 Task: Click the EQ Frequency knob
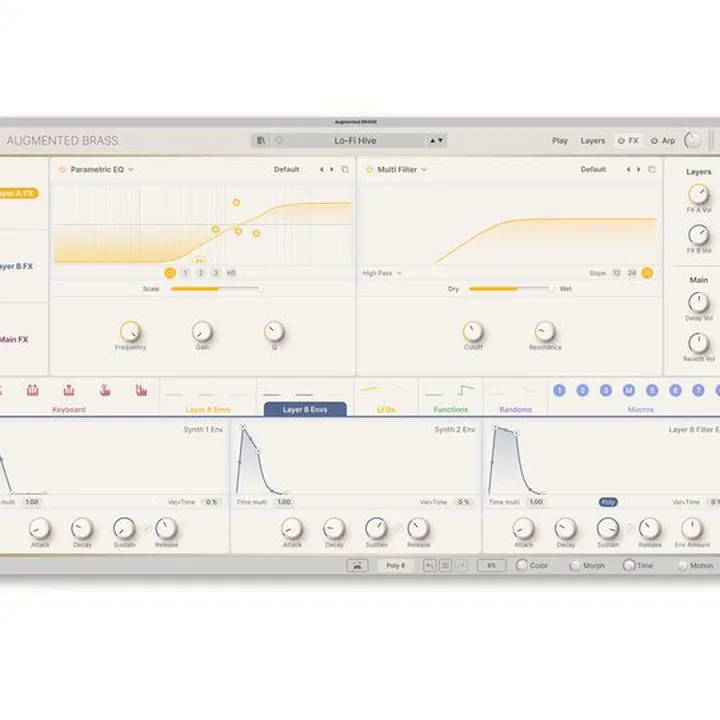click(x=130, y=331)
